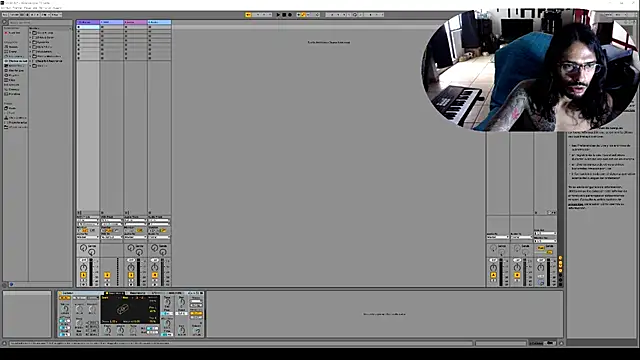Expand the first folder in browser list
Viewport: 640px width, 360px height.
click(x=31, y=33)
